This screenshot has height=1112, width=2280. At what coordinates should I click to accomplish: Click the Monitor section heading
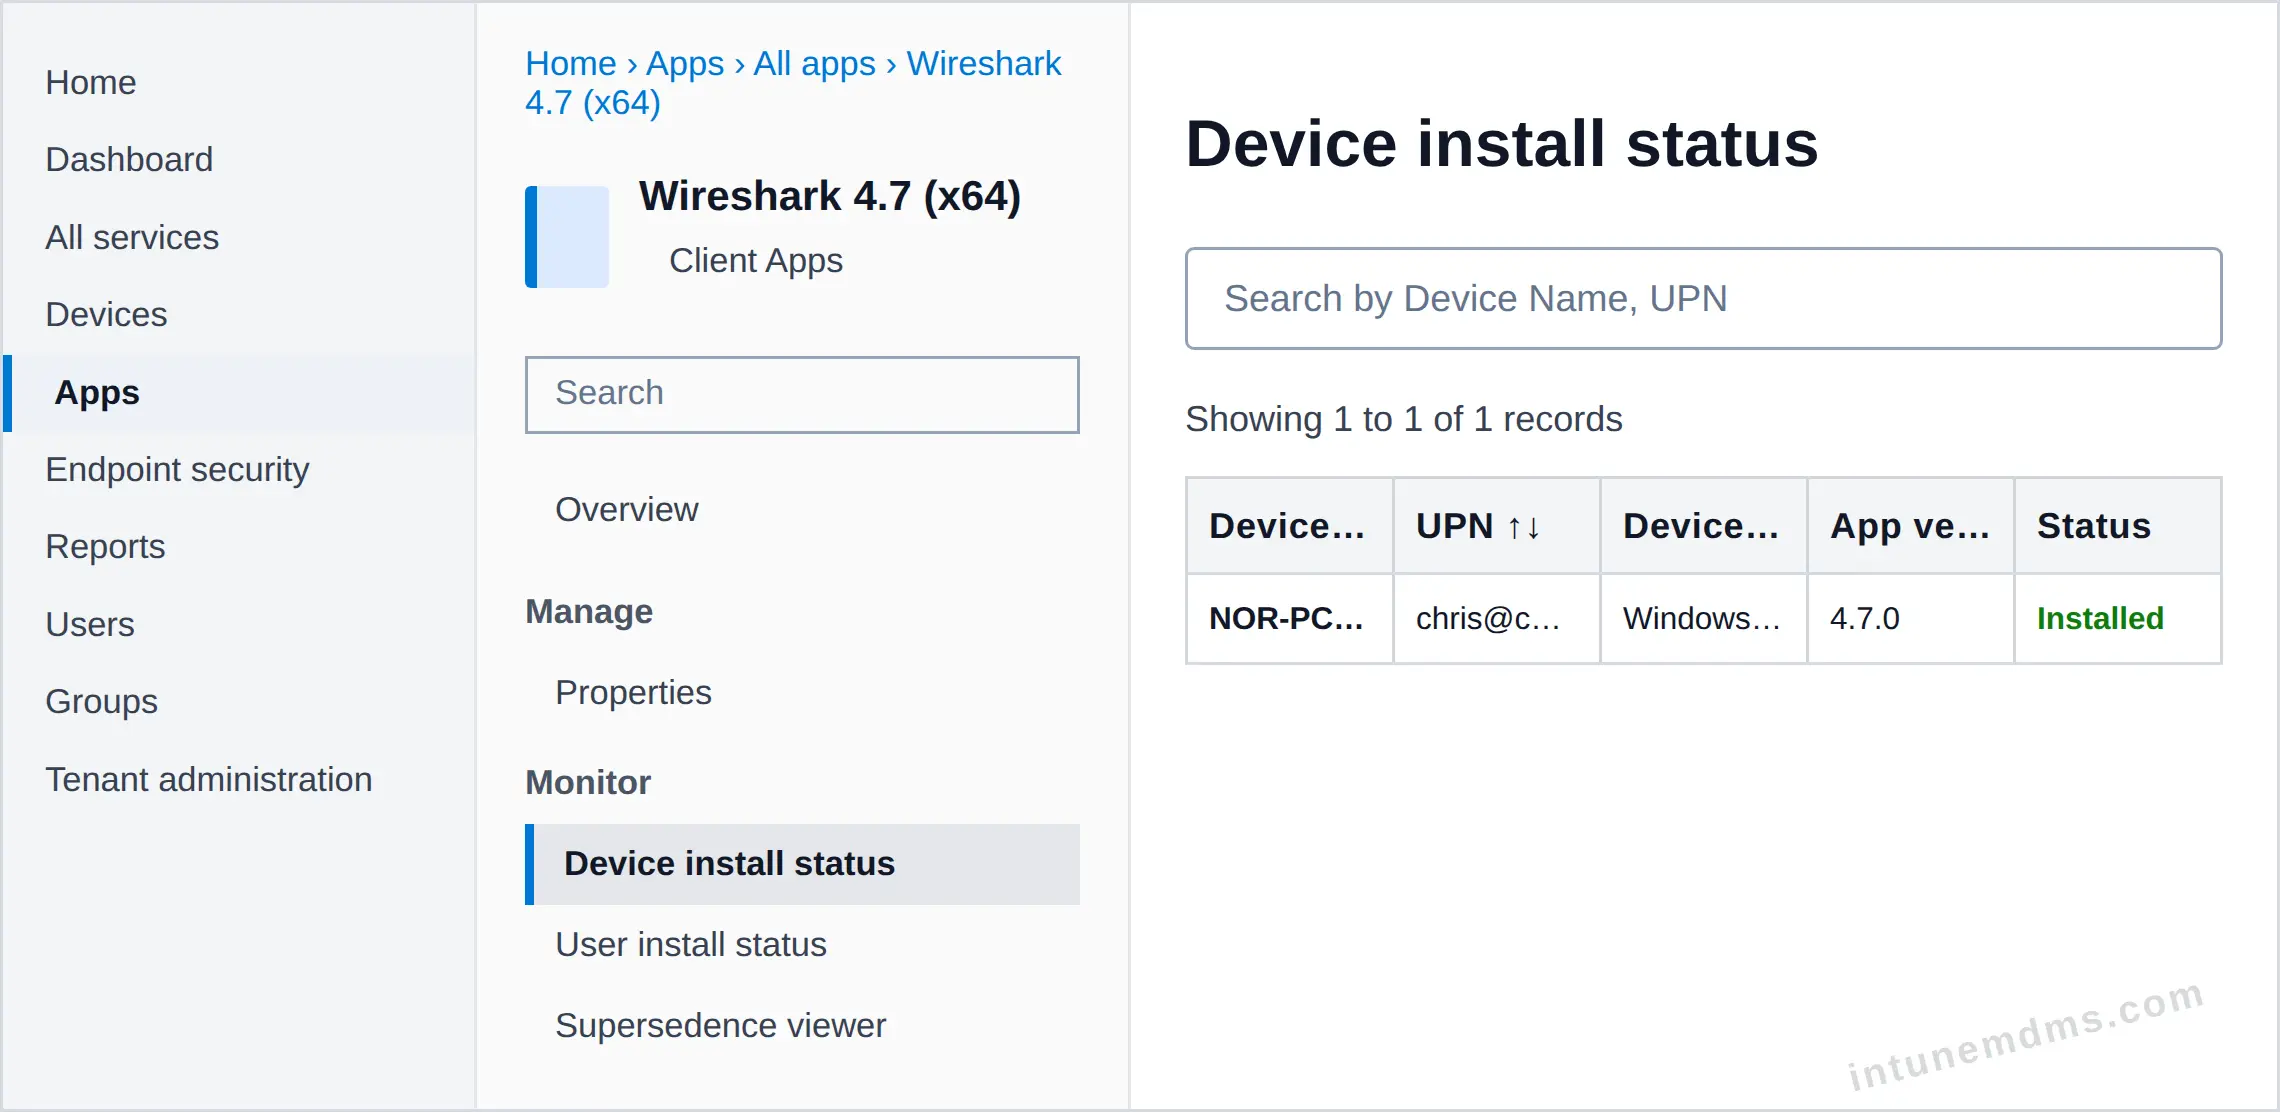click(x=588, y=782)
